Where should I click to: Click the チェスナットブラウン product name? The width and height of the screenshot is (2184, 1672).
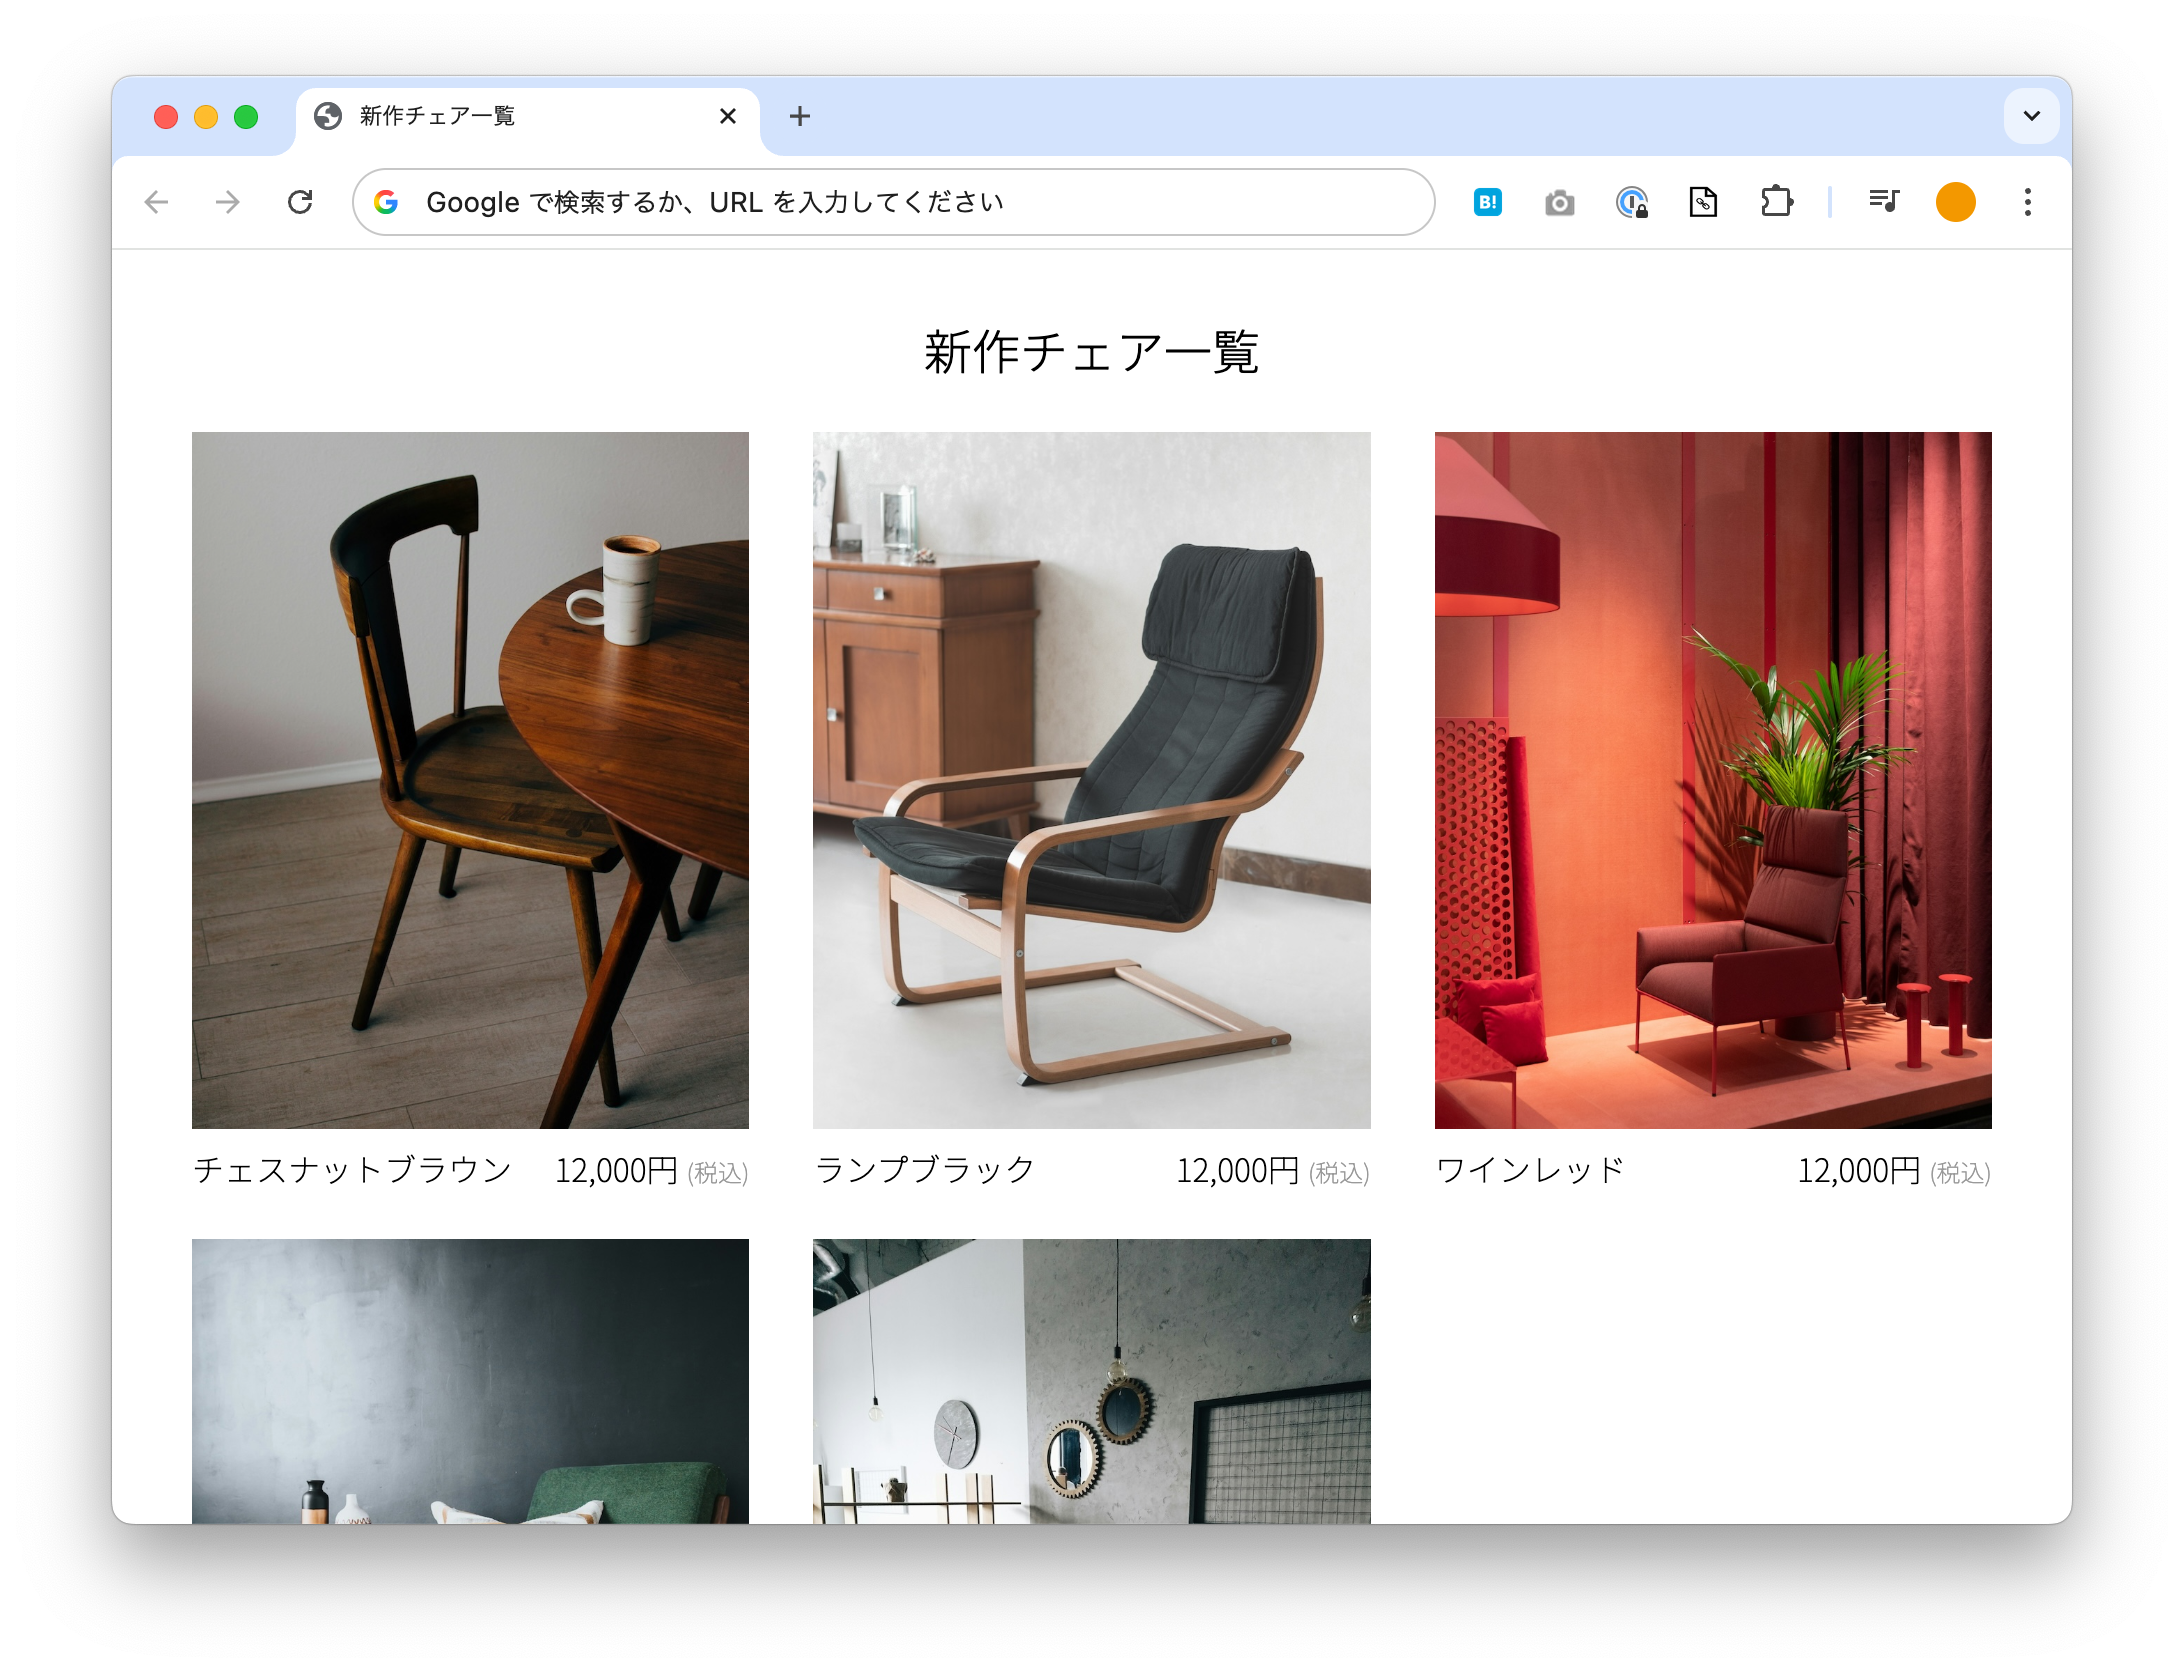pyautogui.click(x=353, y=1170)
